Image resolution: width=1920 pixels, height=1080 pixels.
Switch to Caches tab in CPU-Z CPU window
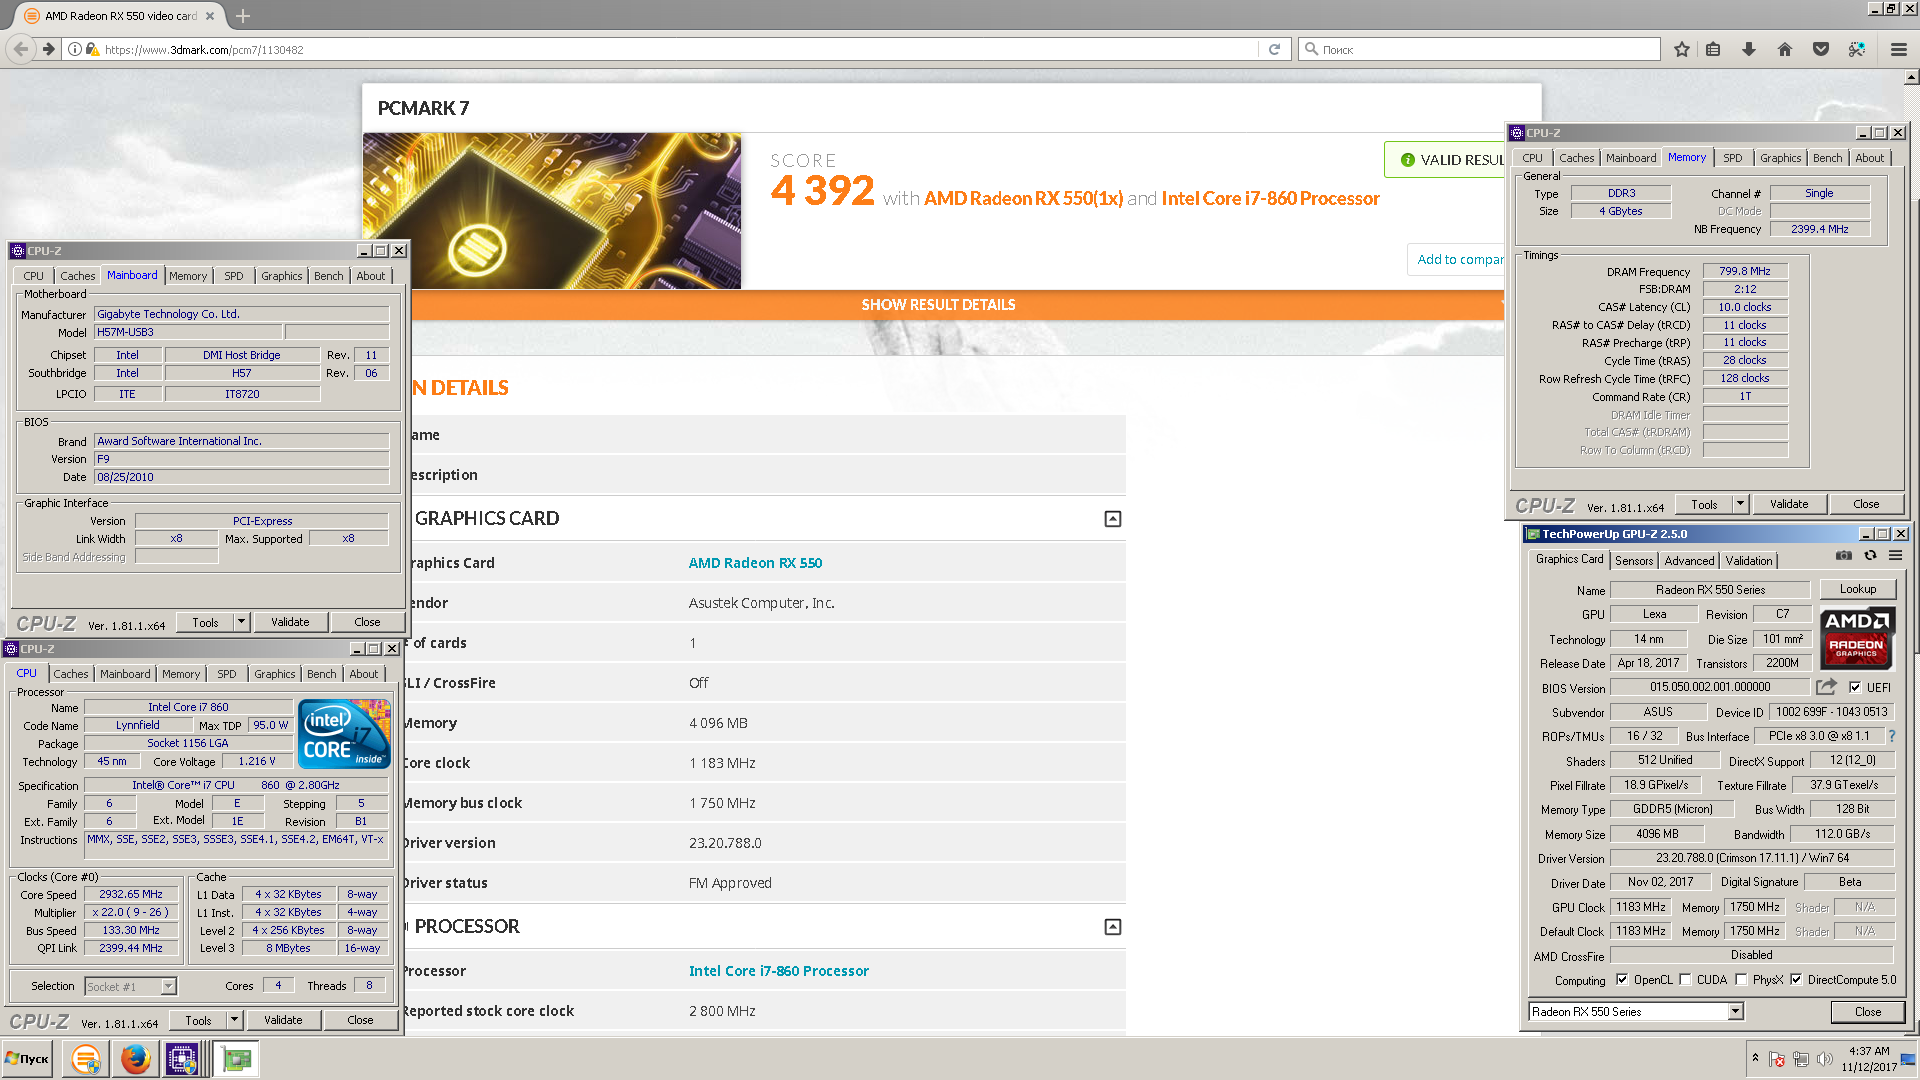(x=71, y=674)
